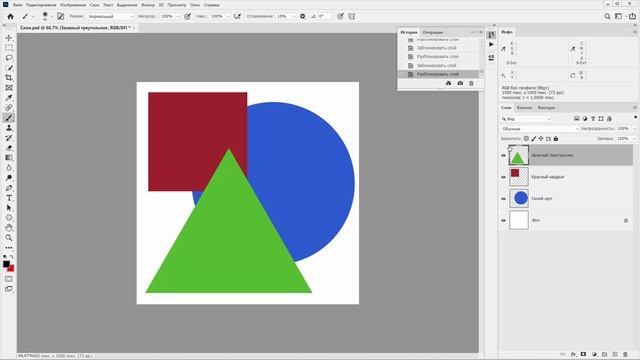Screen dimensions: 640x360
Task: Switch to the Каналы tab
Action: click(x=524, y=108)
